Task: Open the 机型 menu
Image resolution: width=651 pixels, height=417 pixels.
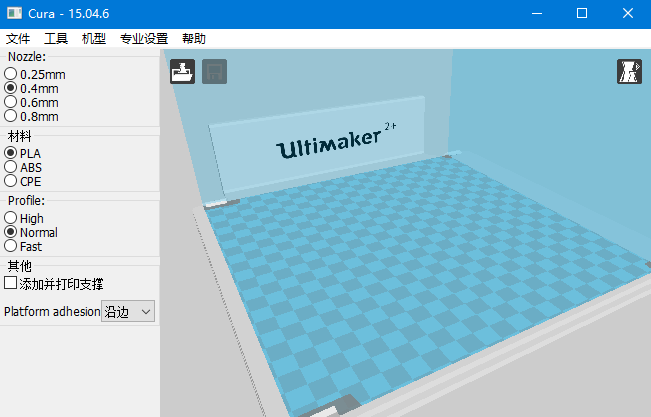Action: pos(94,39)
